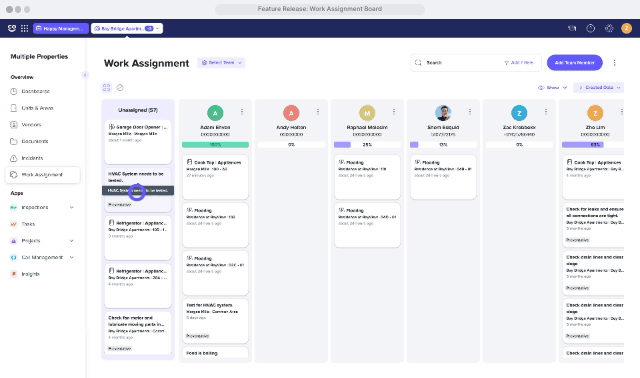
Task: Open Andy's column three-dot menu
Action: 318,111
